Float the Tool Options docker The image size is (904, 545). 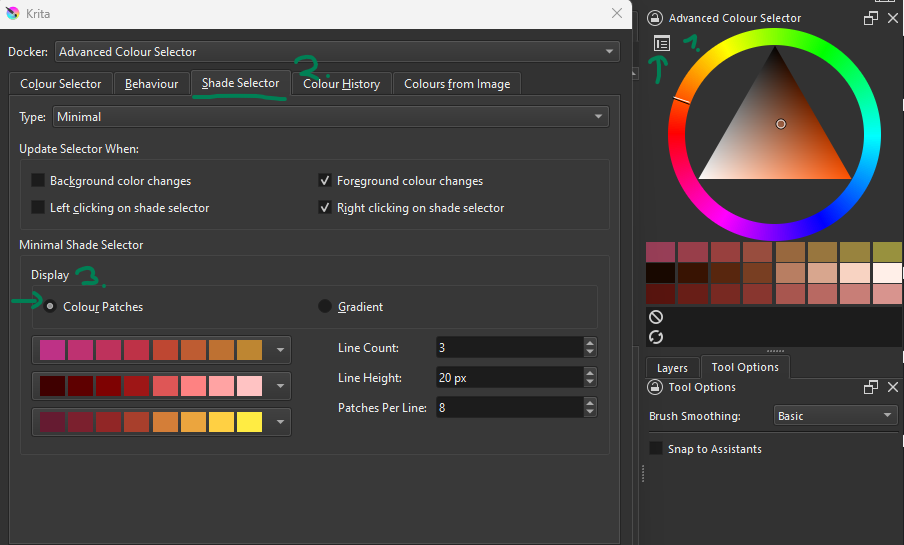tap(871, 387)
